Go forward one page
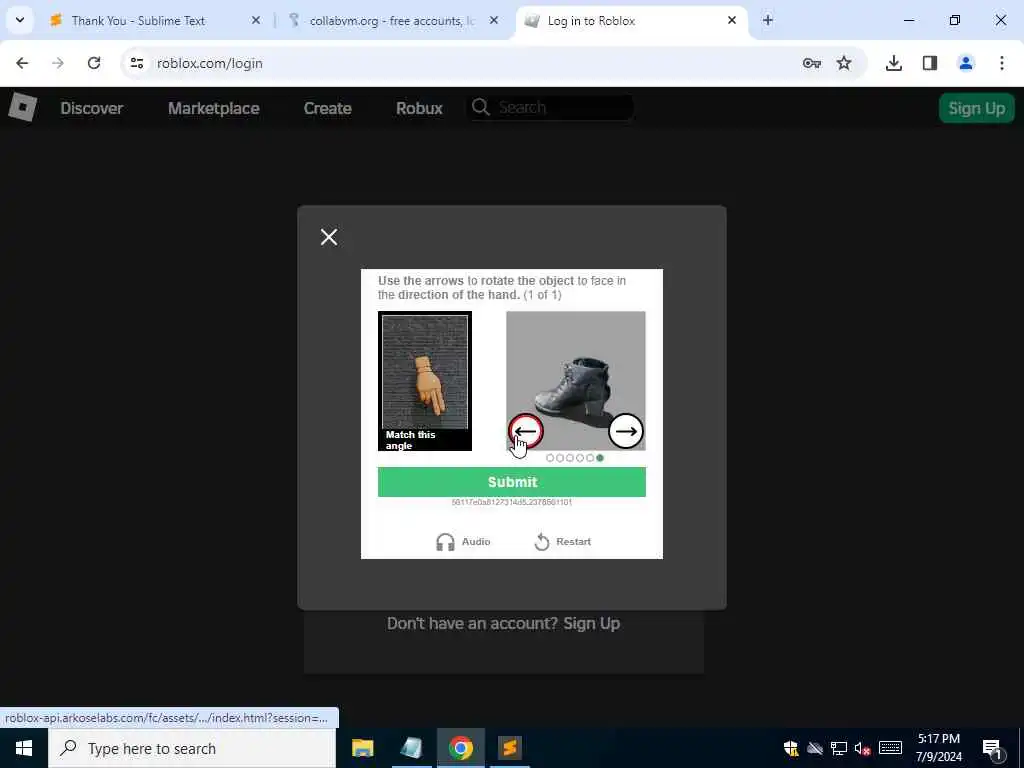 point(58,63)
